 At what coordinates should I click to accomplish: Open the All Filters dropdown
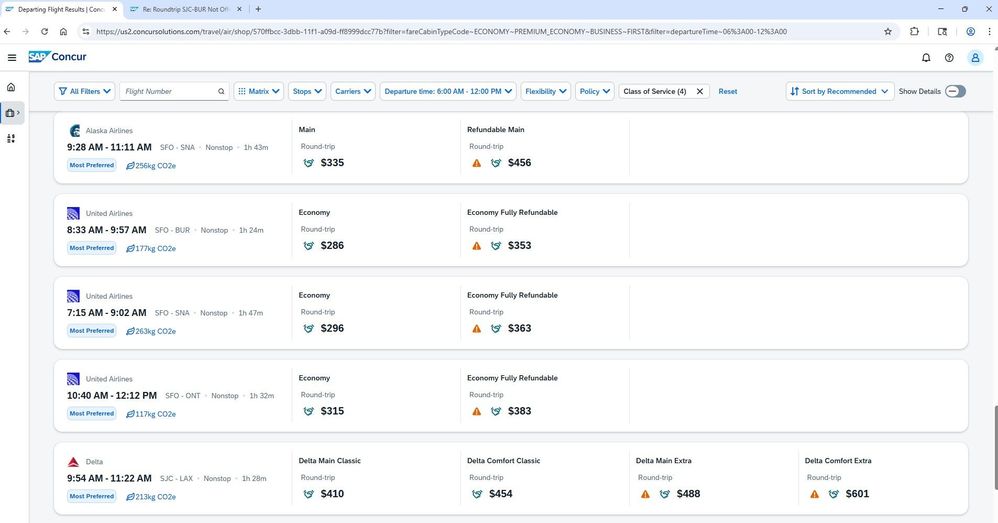pyautogui.click(x=85, y=92)
